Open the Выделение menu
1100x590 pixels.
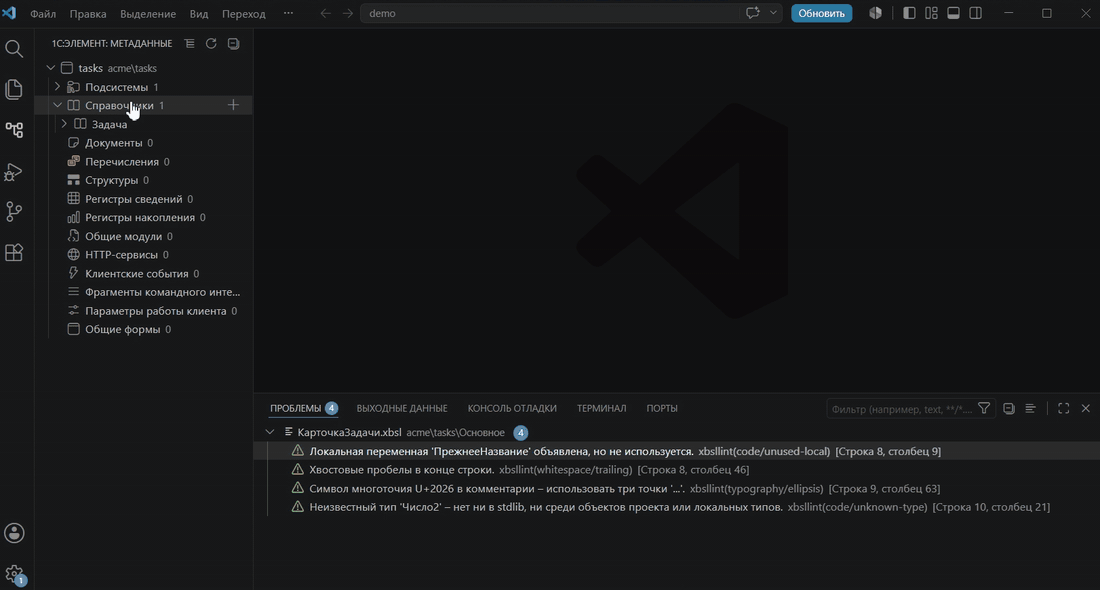tap(147, 13)
